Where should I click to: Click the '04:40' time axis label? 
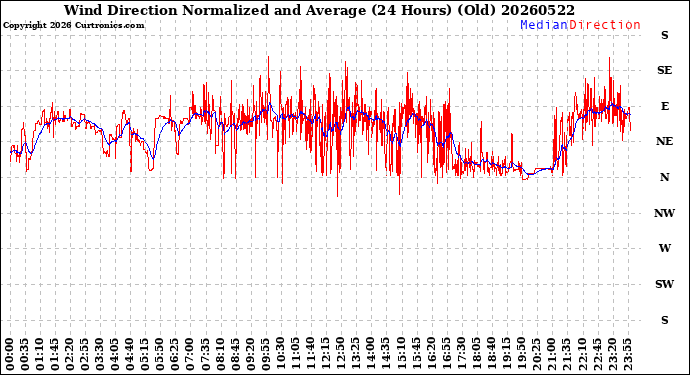click(x=130, y=354)
